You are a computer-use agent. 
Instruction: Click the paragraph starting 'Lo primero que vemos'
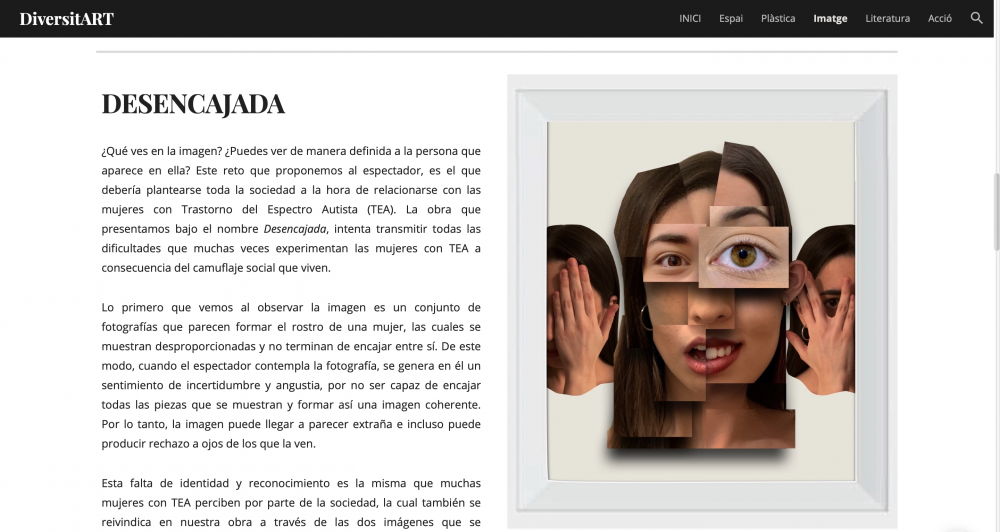tap(291, 374)
